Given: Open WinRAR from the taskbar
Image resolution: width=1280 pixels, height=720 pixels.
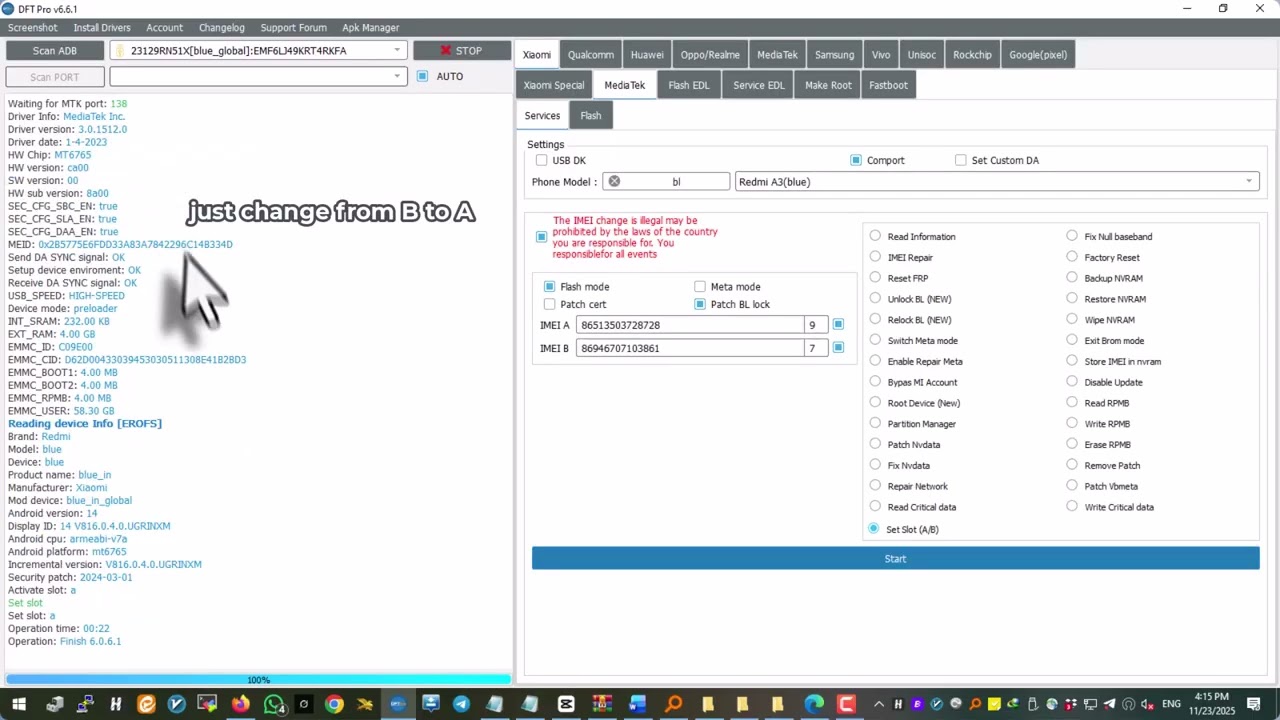Looking at the screenshot, I should (603, 705).
